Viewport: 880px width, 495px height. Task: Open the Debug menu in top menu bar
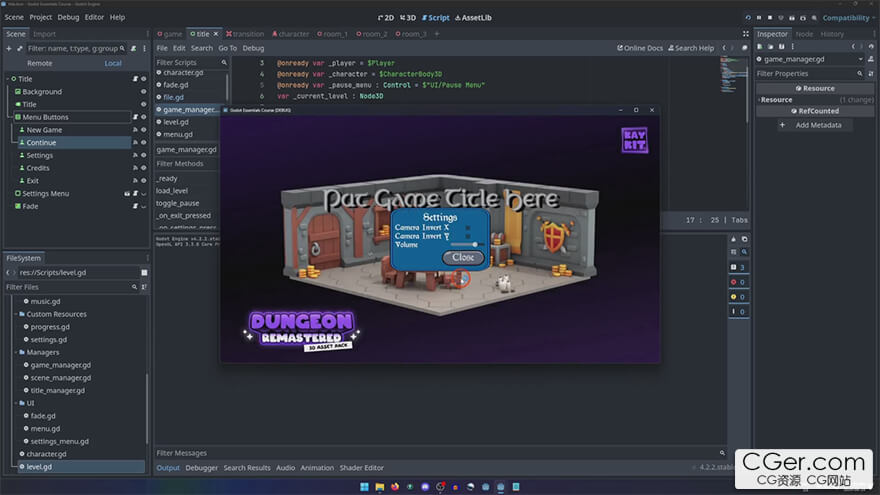tap(68, 17)
